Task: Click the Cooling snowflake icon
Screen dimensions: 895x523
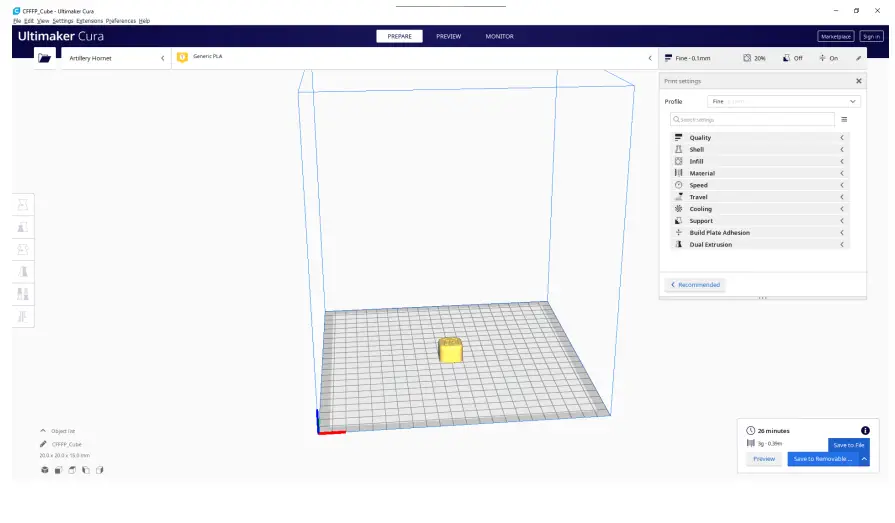Action: click(679, 209)
